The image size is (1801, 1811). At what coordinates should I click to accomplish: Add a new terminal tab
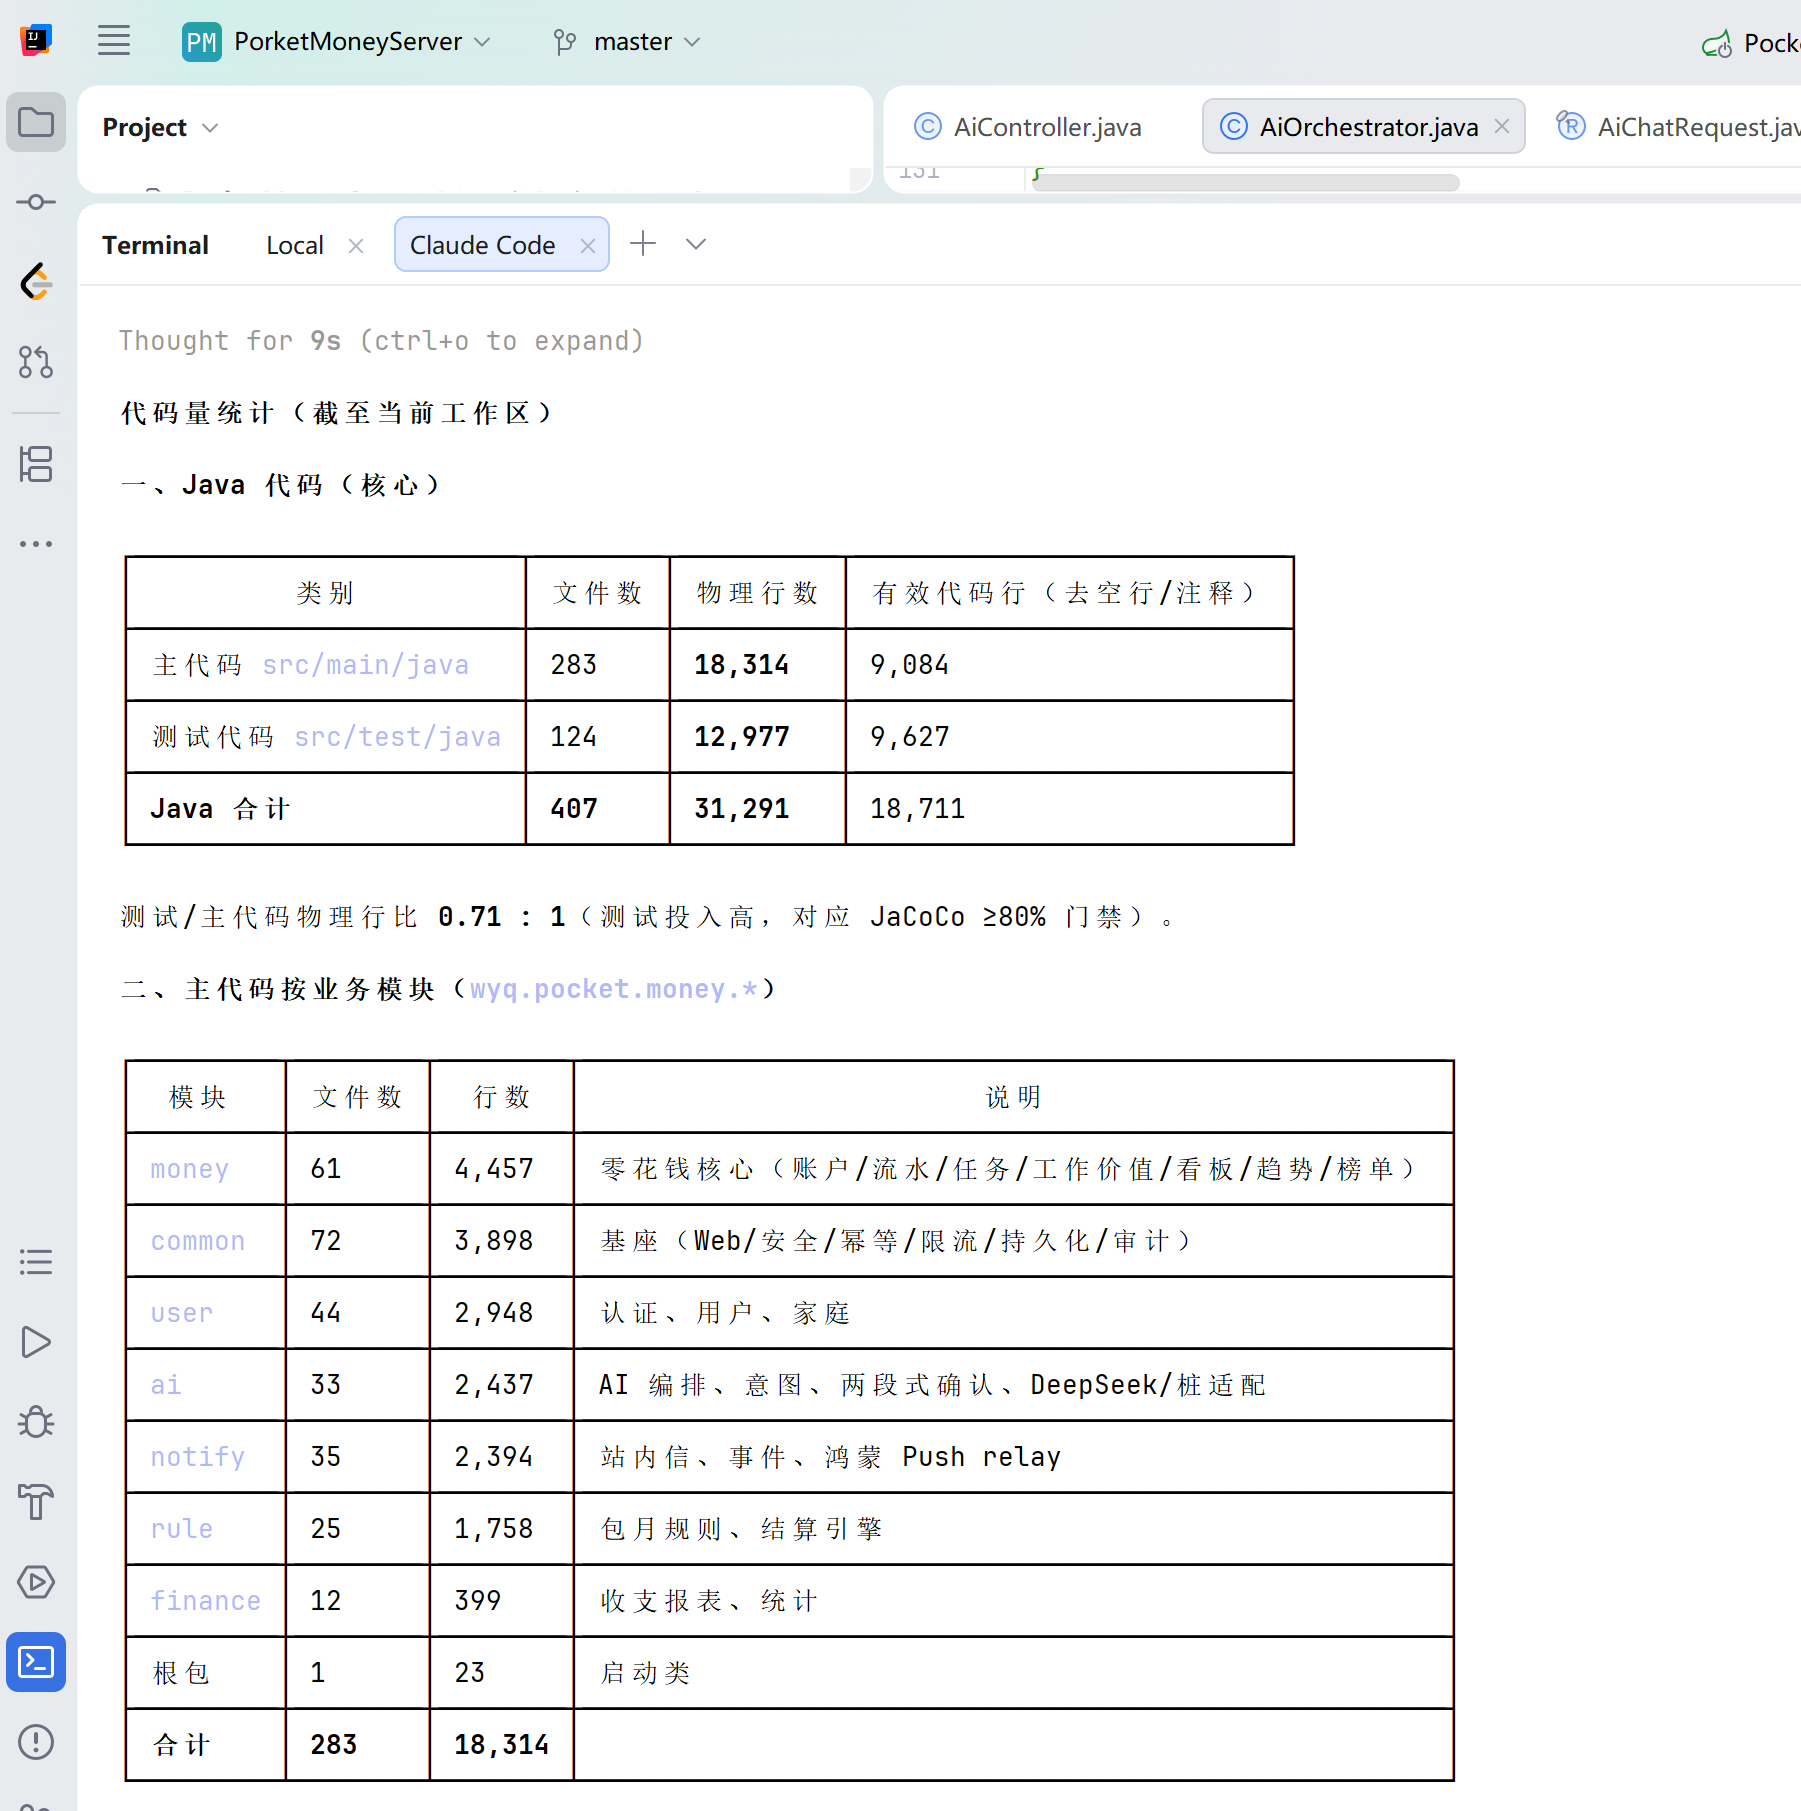(x=643, y=243)
